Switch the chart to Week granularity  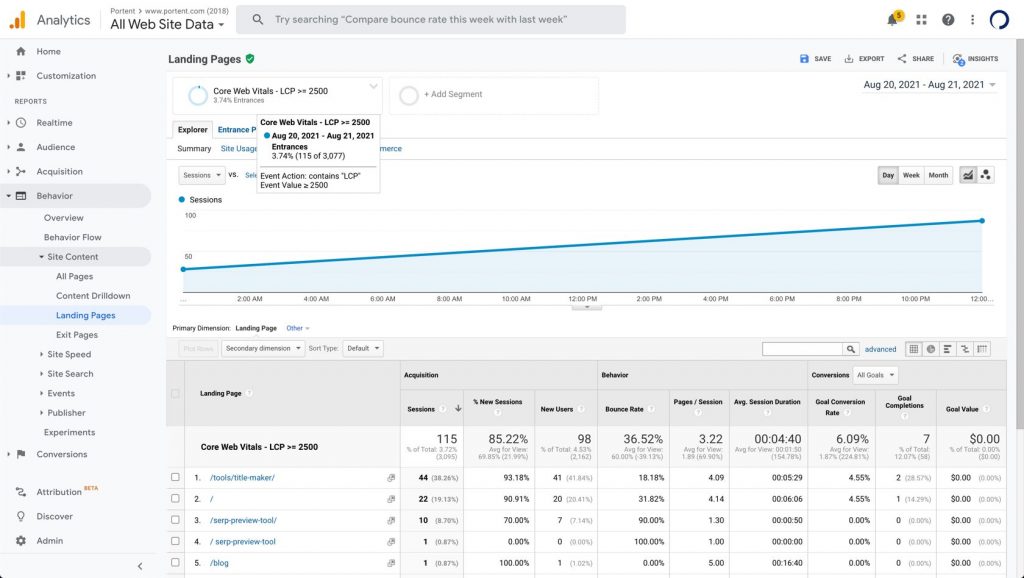[x=911, y=175]
